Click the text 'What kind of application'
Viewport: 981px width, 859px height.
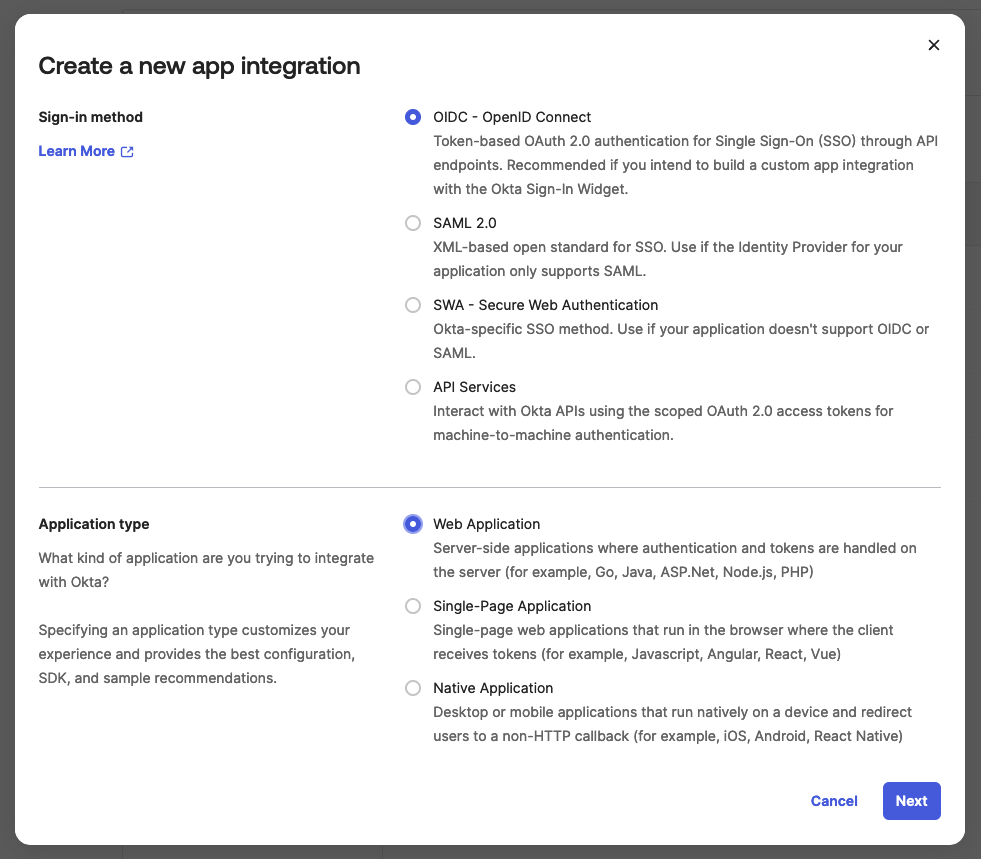click(206, 570)
